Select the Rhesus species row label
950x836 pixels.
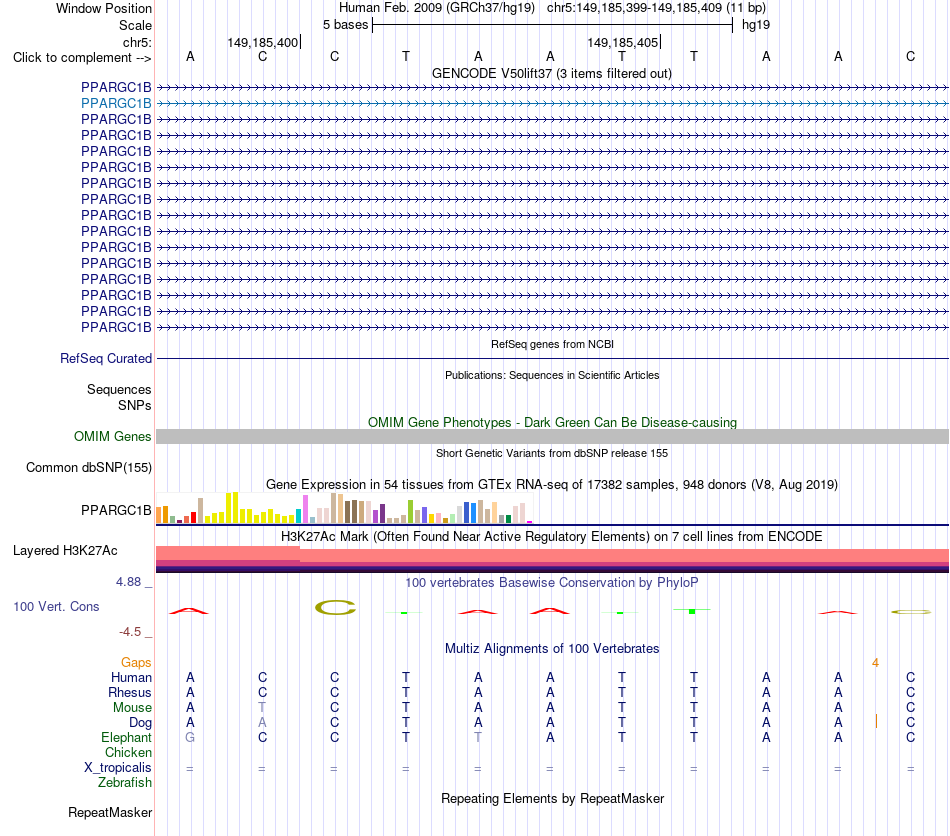(x=130, y=692)
